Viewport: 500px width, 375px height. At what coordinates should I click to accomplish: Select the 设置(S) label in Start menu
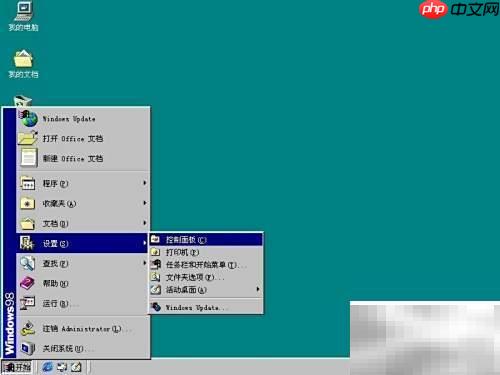point(55,243)
